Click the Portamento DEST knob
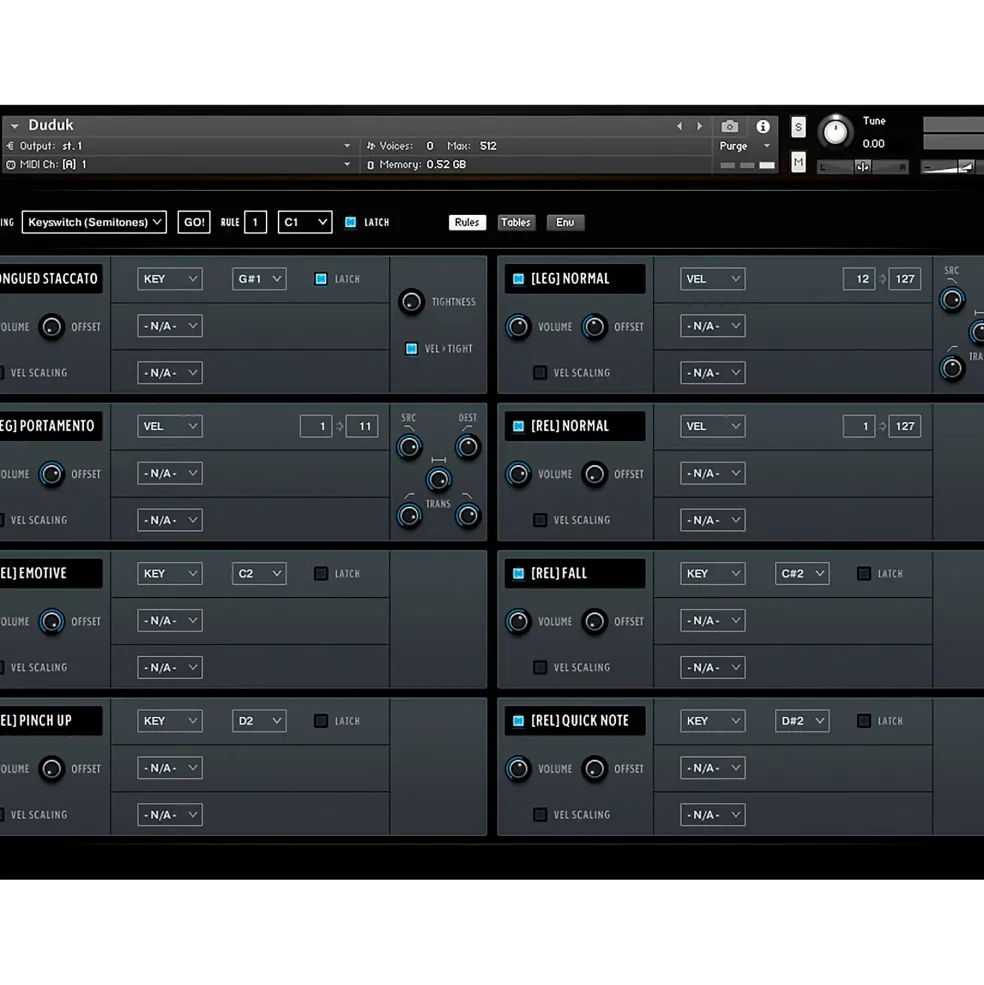Image resolution: width=984 pixels, height=985 pixels. (x=467, y=447)
